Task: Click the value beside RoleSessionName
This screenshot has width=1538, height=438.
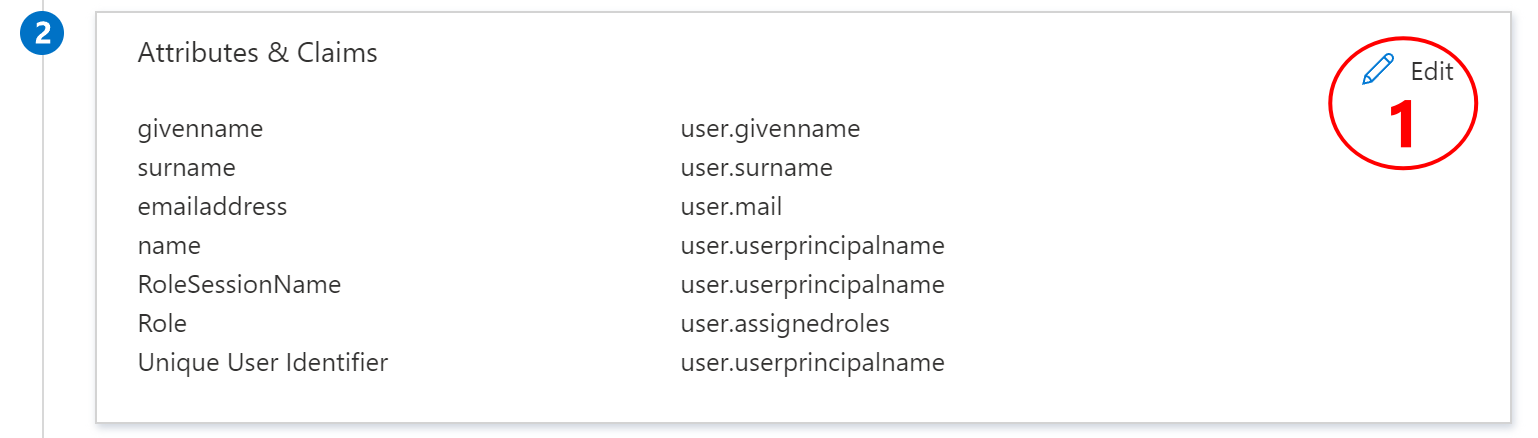Action: tap(812, 285)
